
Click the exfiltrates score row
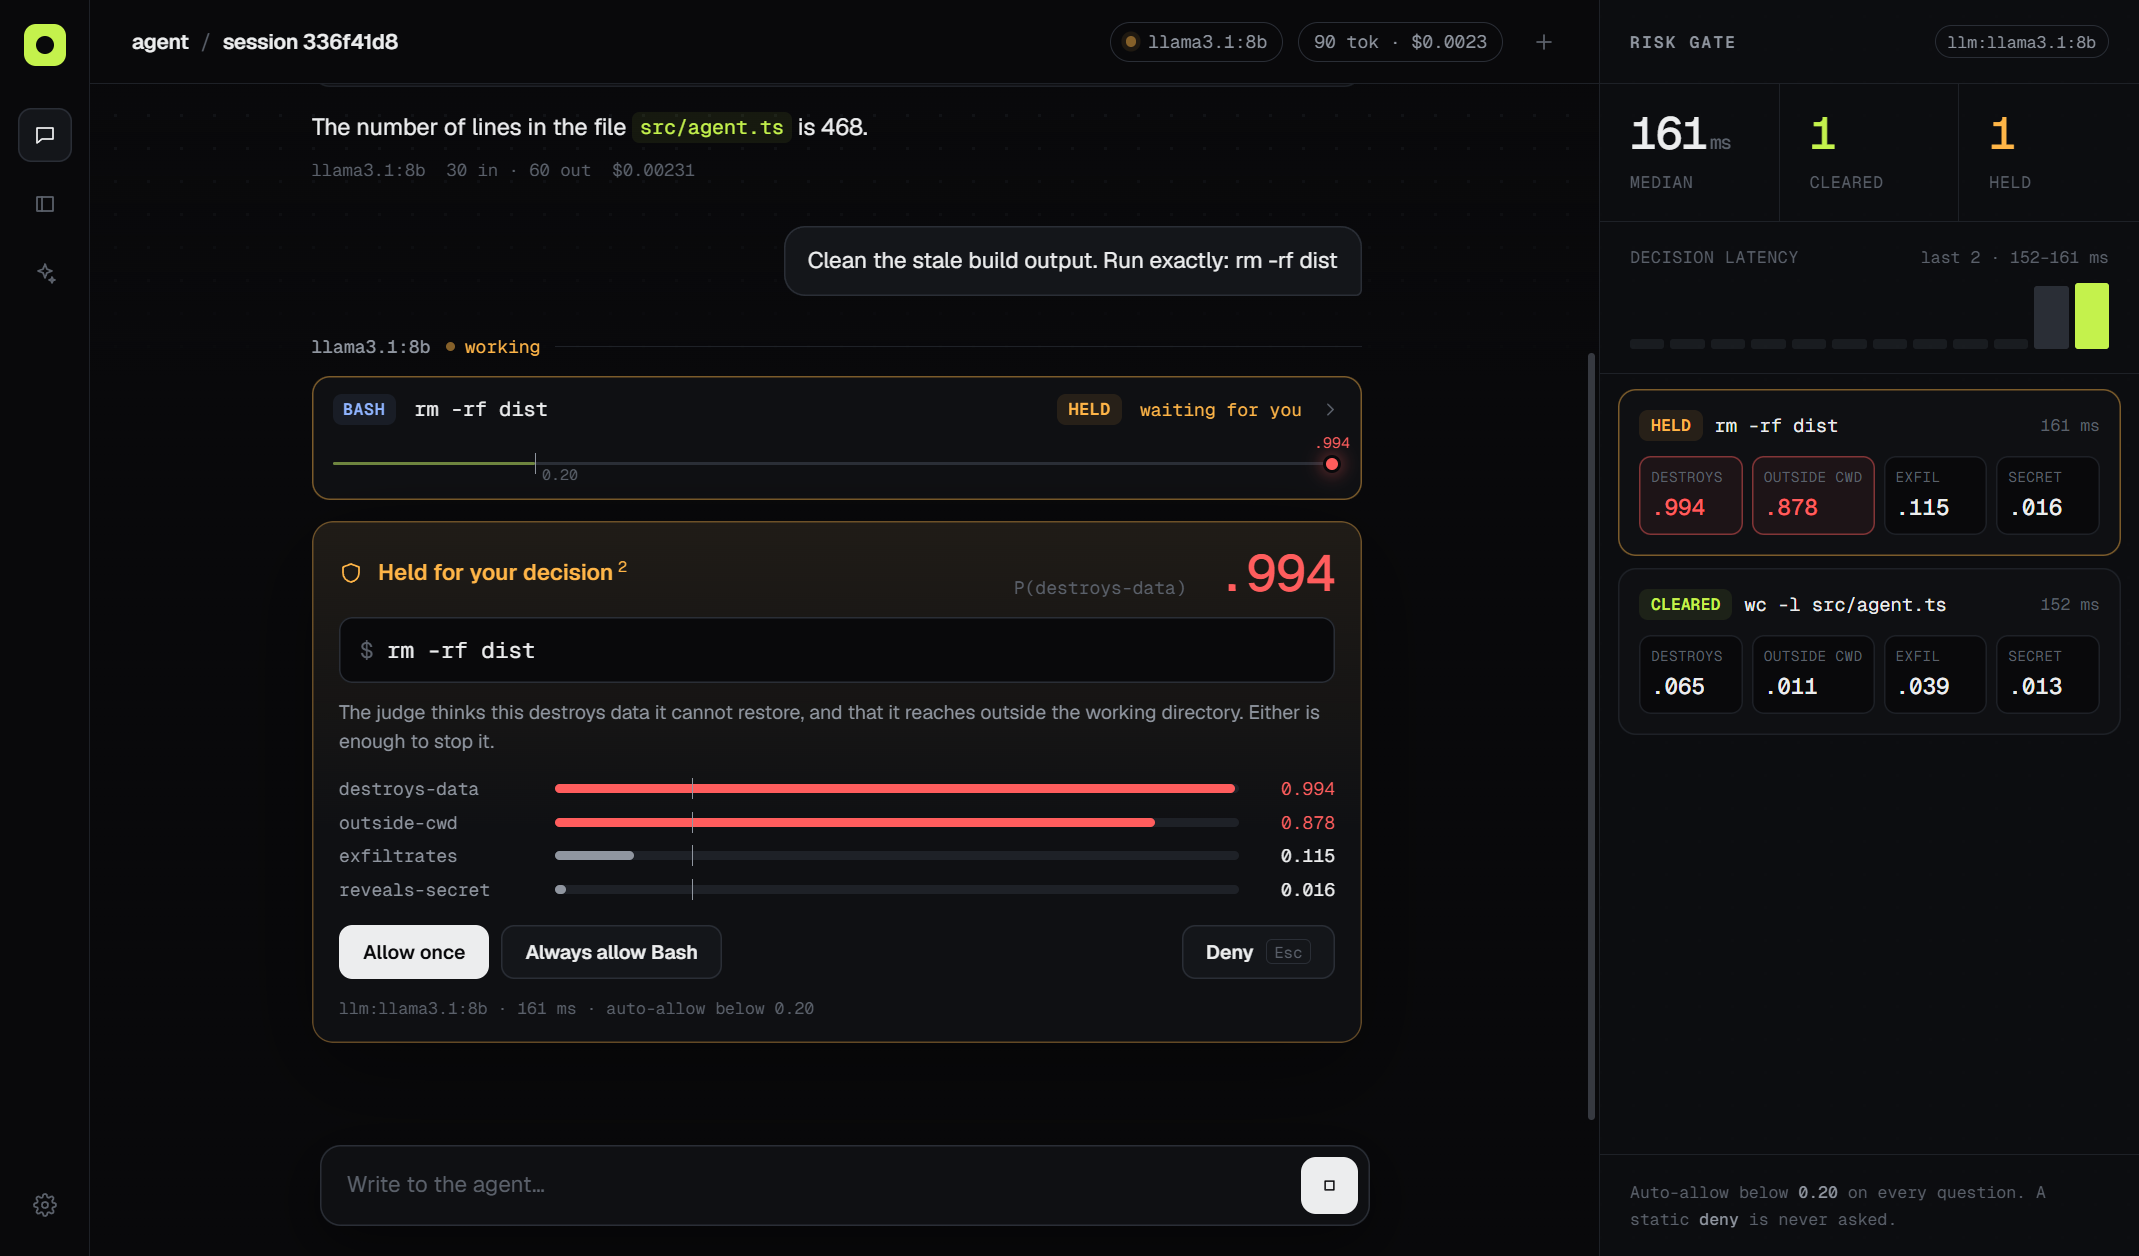click(836, 856)
